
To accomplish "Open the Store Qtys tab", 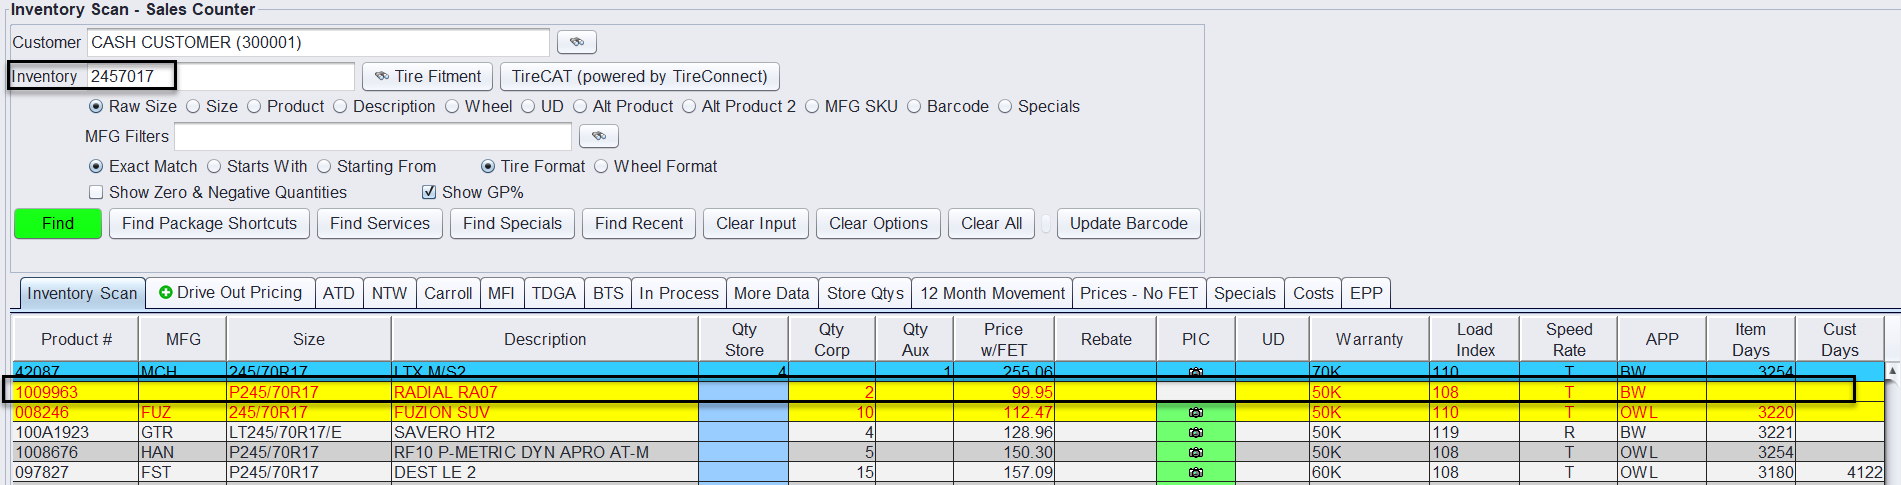I will (864, 293).
